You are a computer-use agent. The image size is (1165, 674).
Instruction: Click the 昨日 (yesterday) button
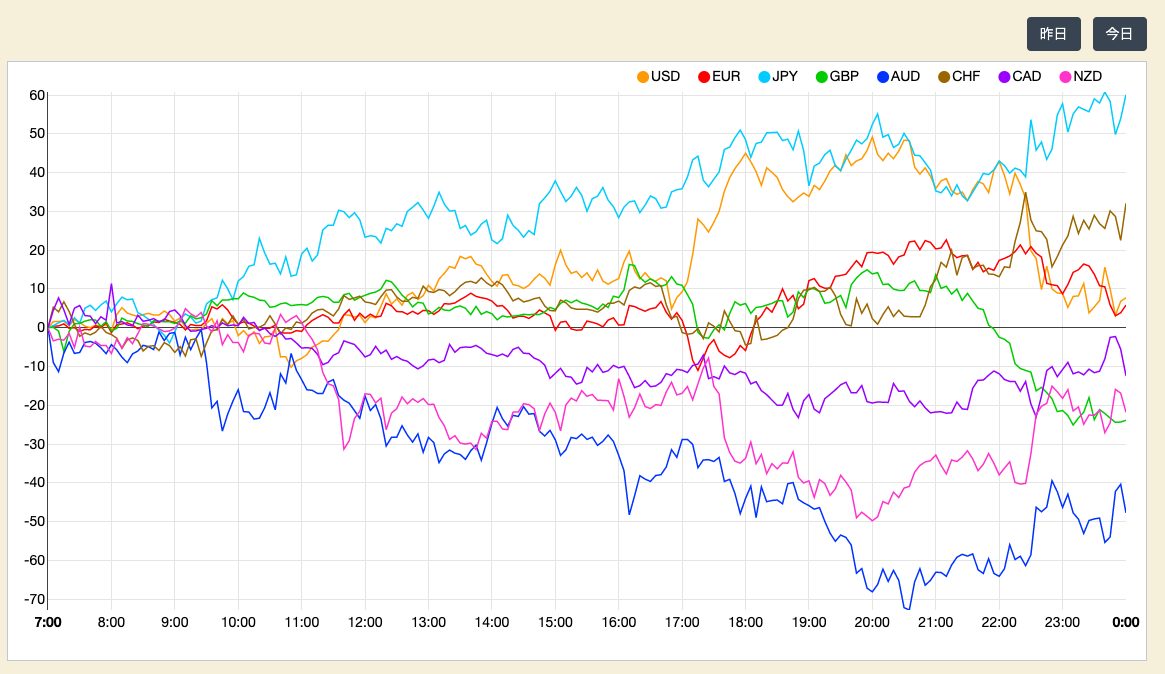1053,34
